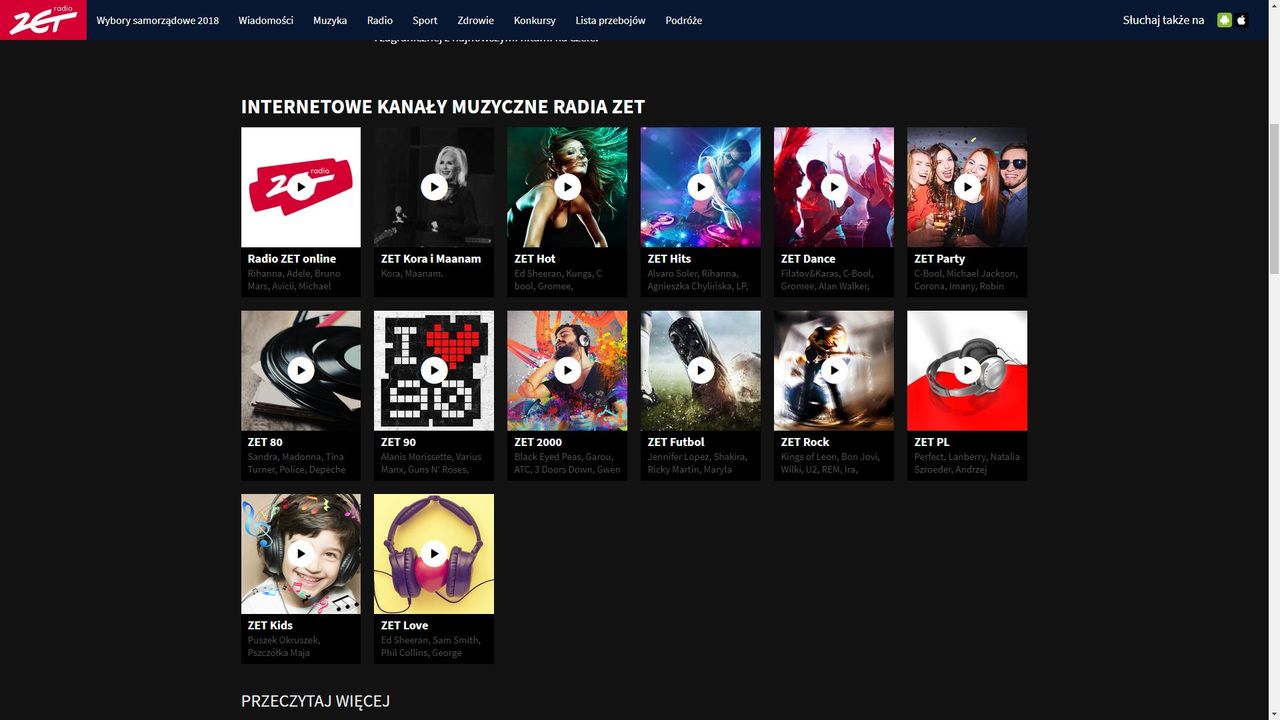Click the Rihanna, Adele, Bruno artist text

(294, 273)
